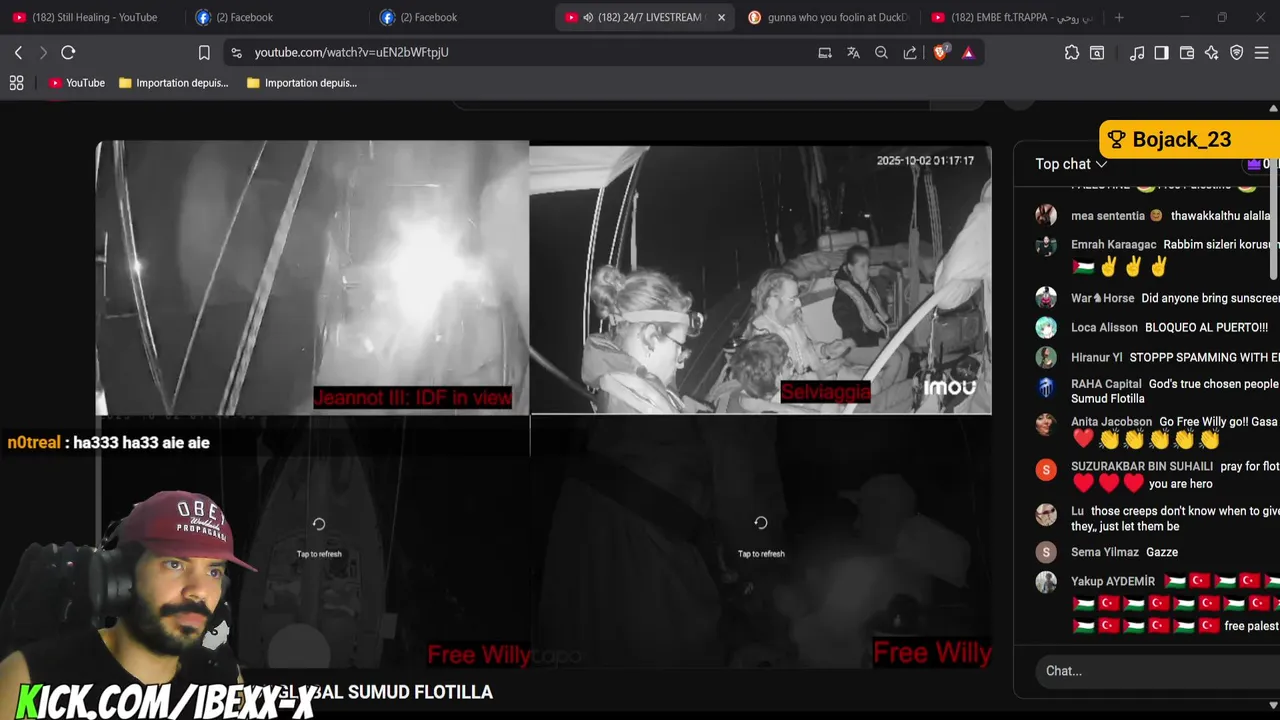Go back to the previous page
This screenshot has width=1280, height=720.
tap(18, 52)
